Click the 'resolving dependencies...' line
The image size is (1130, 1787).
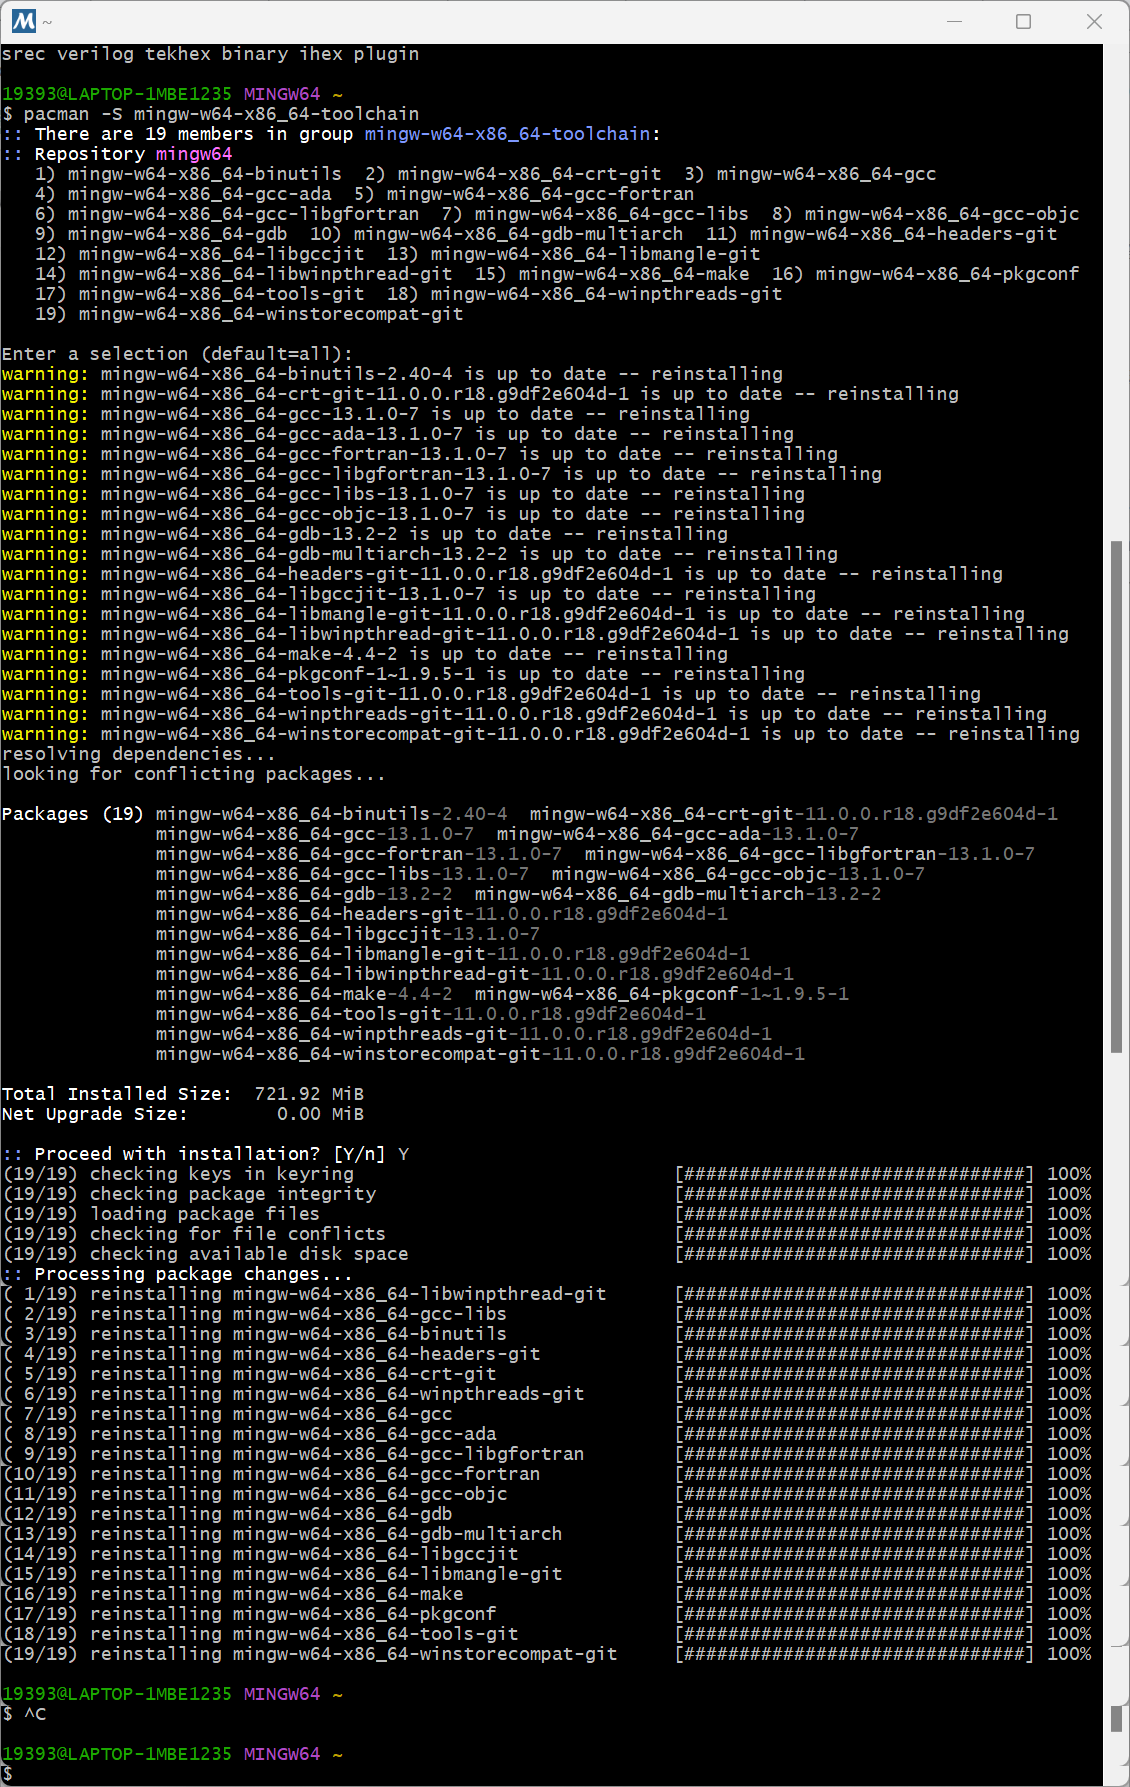coord(138,754)
